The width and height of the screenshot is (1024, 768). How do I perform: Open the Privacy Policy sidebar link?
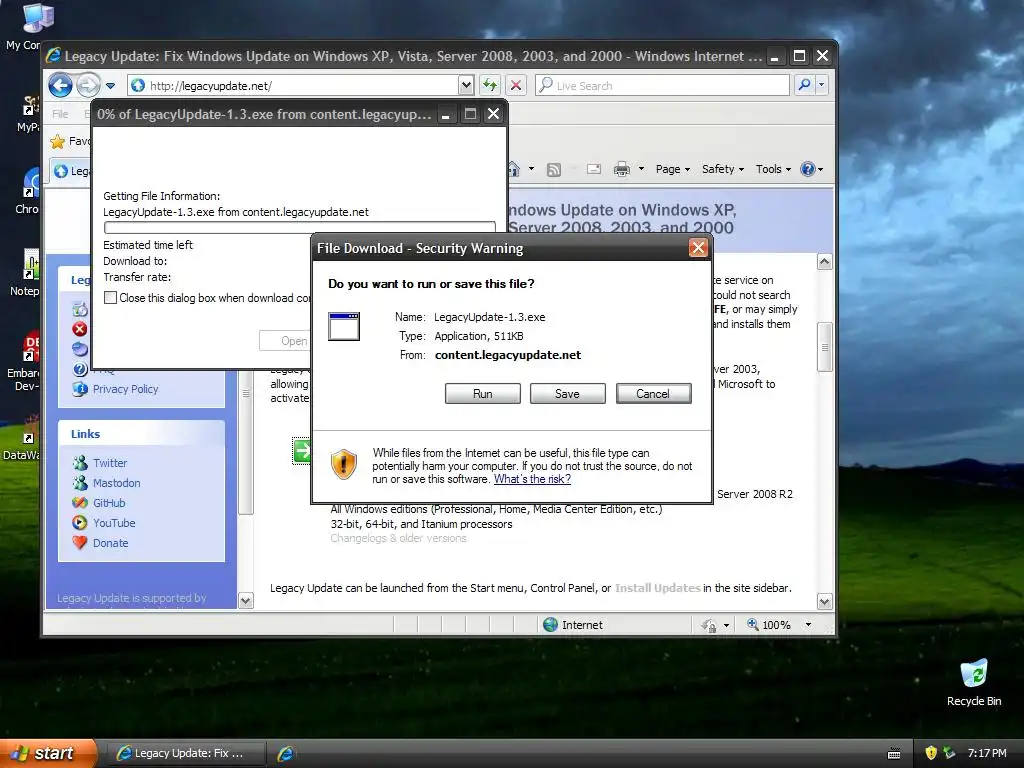tap(125, 389)
